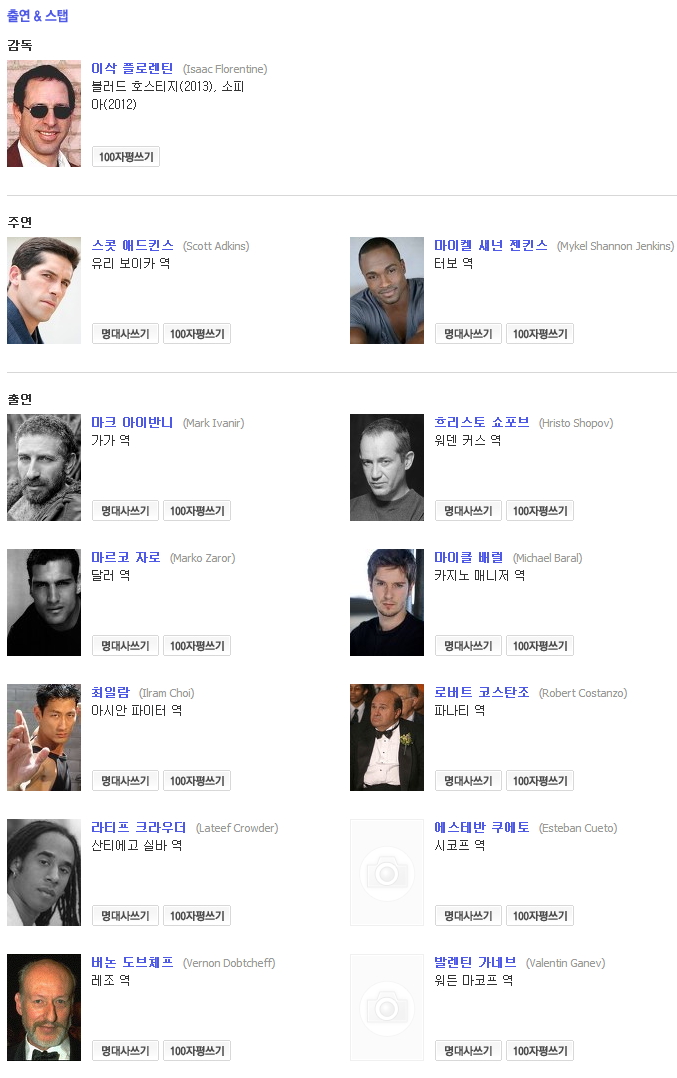Open Michael Baral's portrait thumbnail
Image resolution: width=677 pixels, height=1078 pixels.
point(387,602)
